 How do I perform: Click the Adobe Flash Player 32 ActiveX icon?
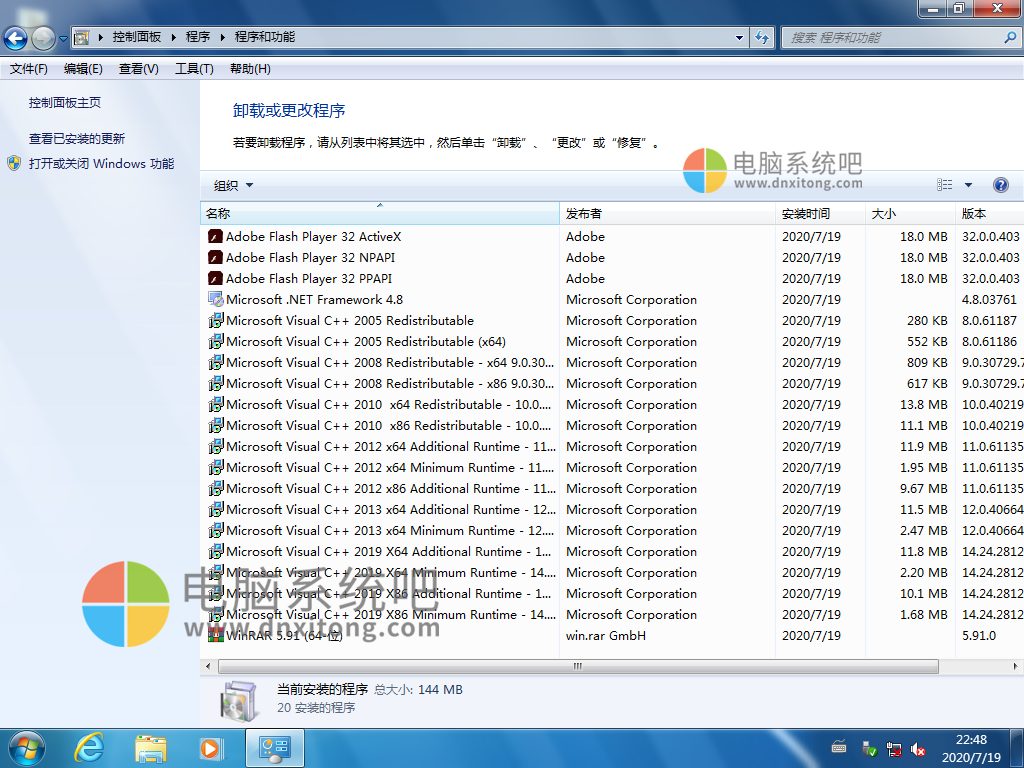pyautogui.click(x=215, y=237)
